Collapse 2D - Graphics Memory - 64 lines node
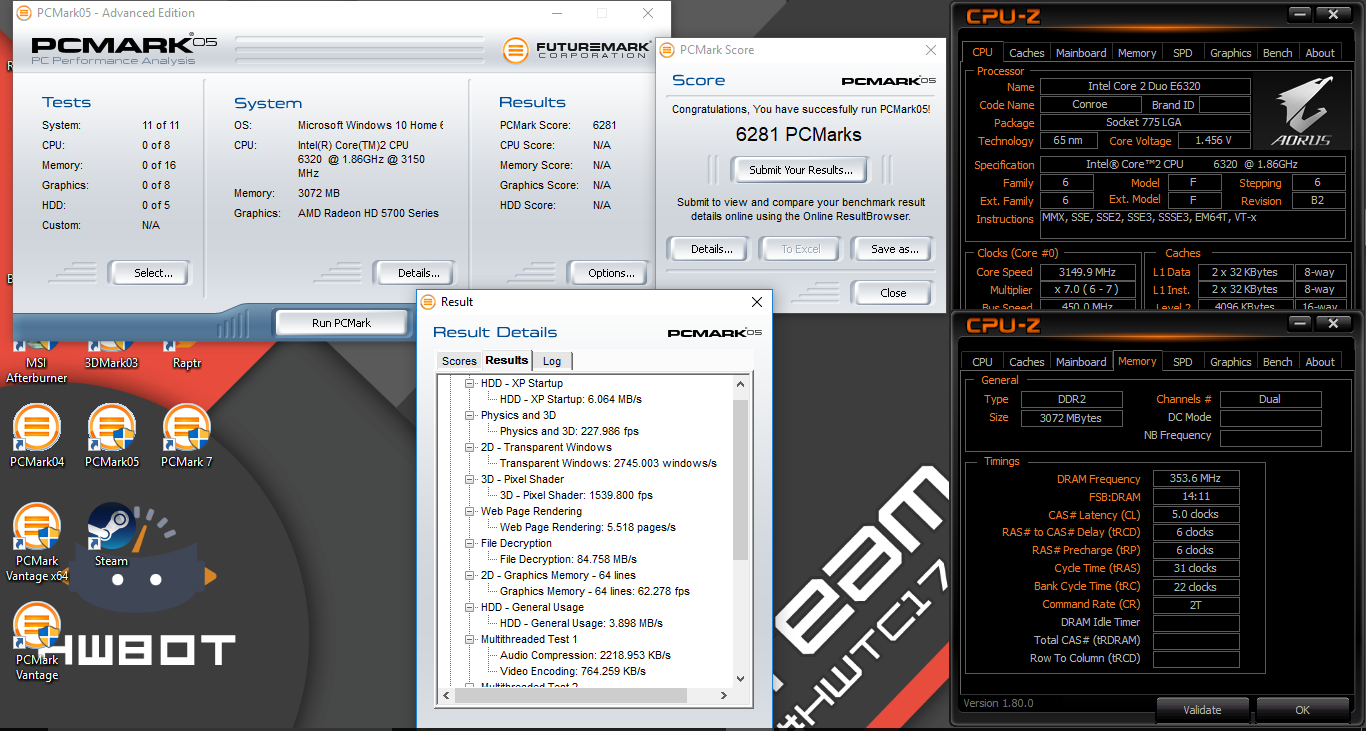The width and height of the screenshot is (1366, 731). click(471, 575)
